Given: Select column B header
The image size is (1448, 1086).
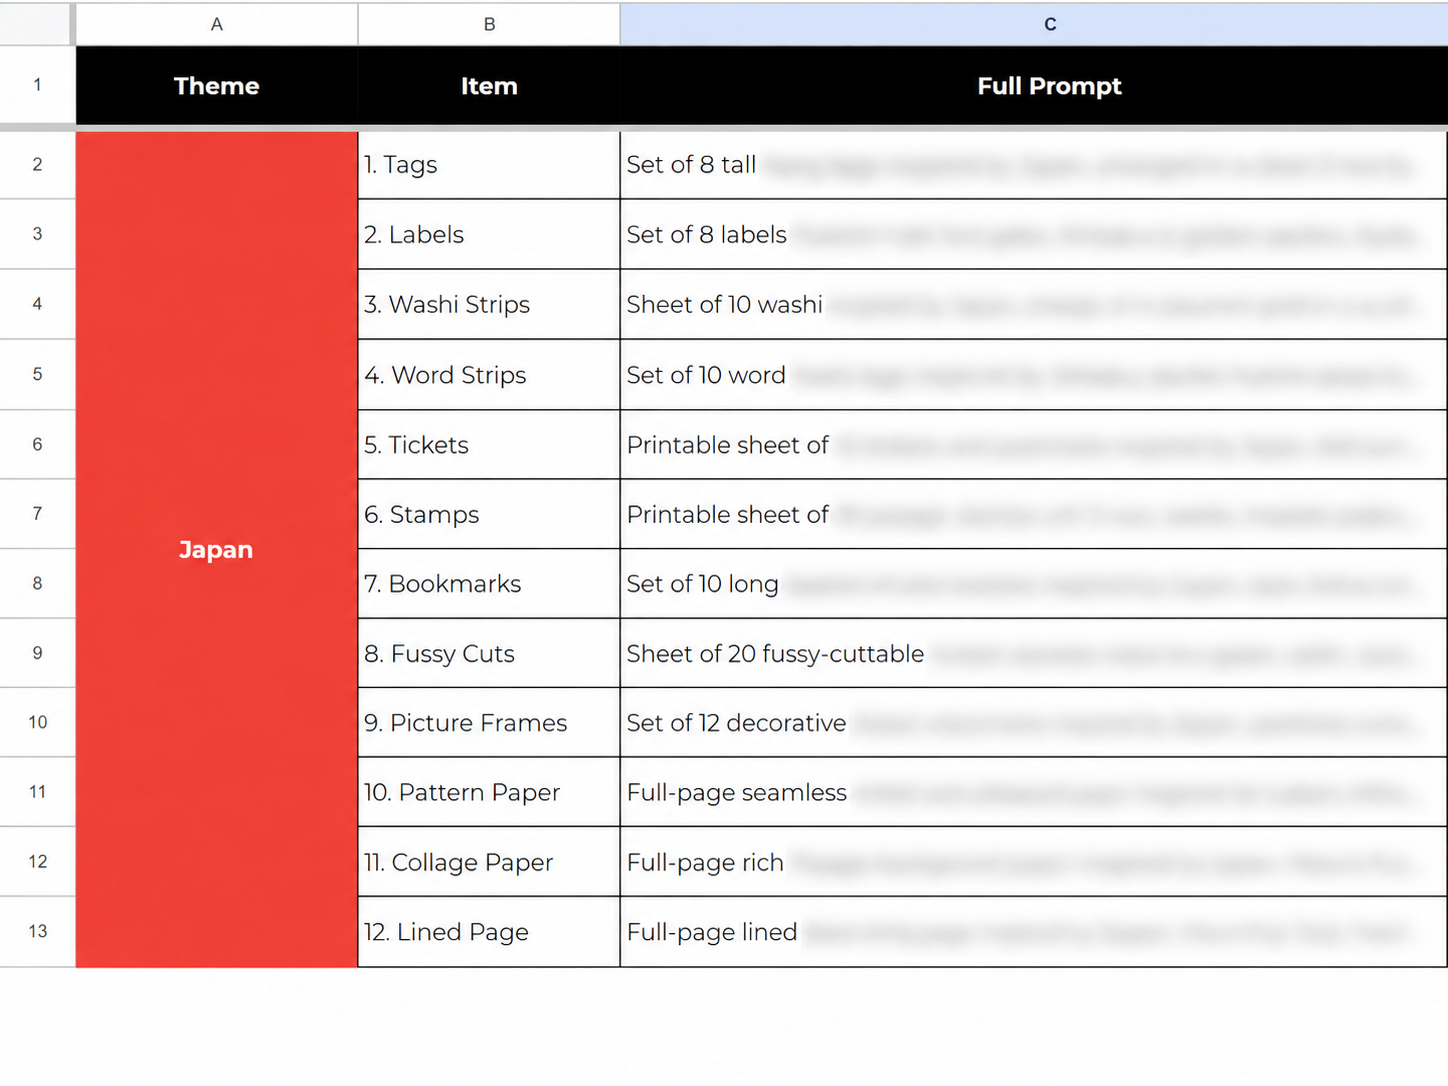Looking at the screenshot, I should pos(489,24).
